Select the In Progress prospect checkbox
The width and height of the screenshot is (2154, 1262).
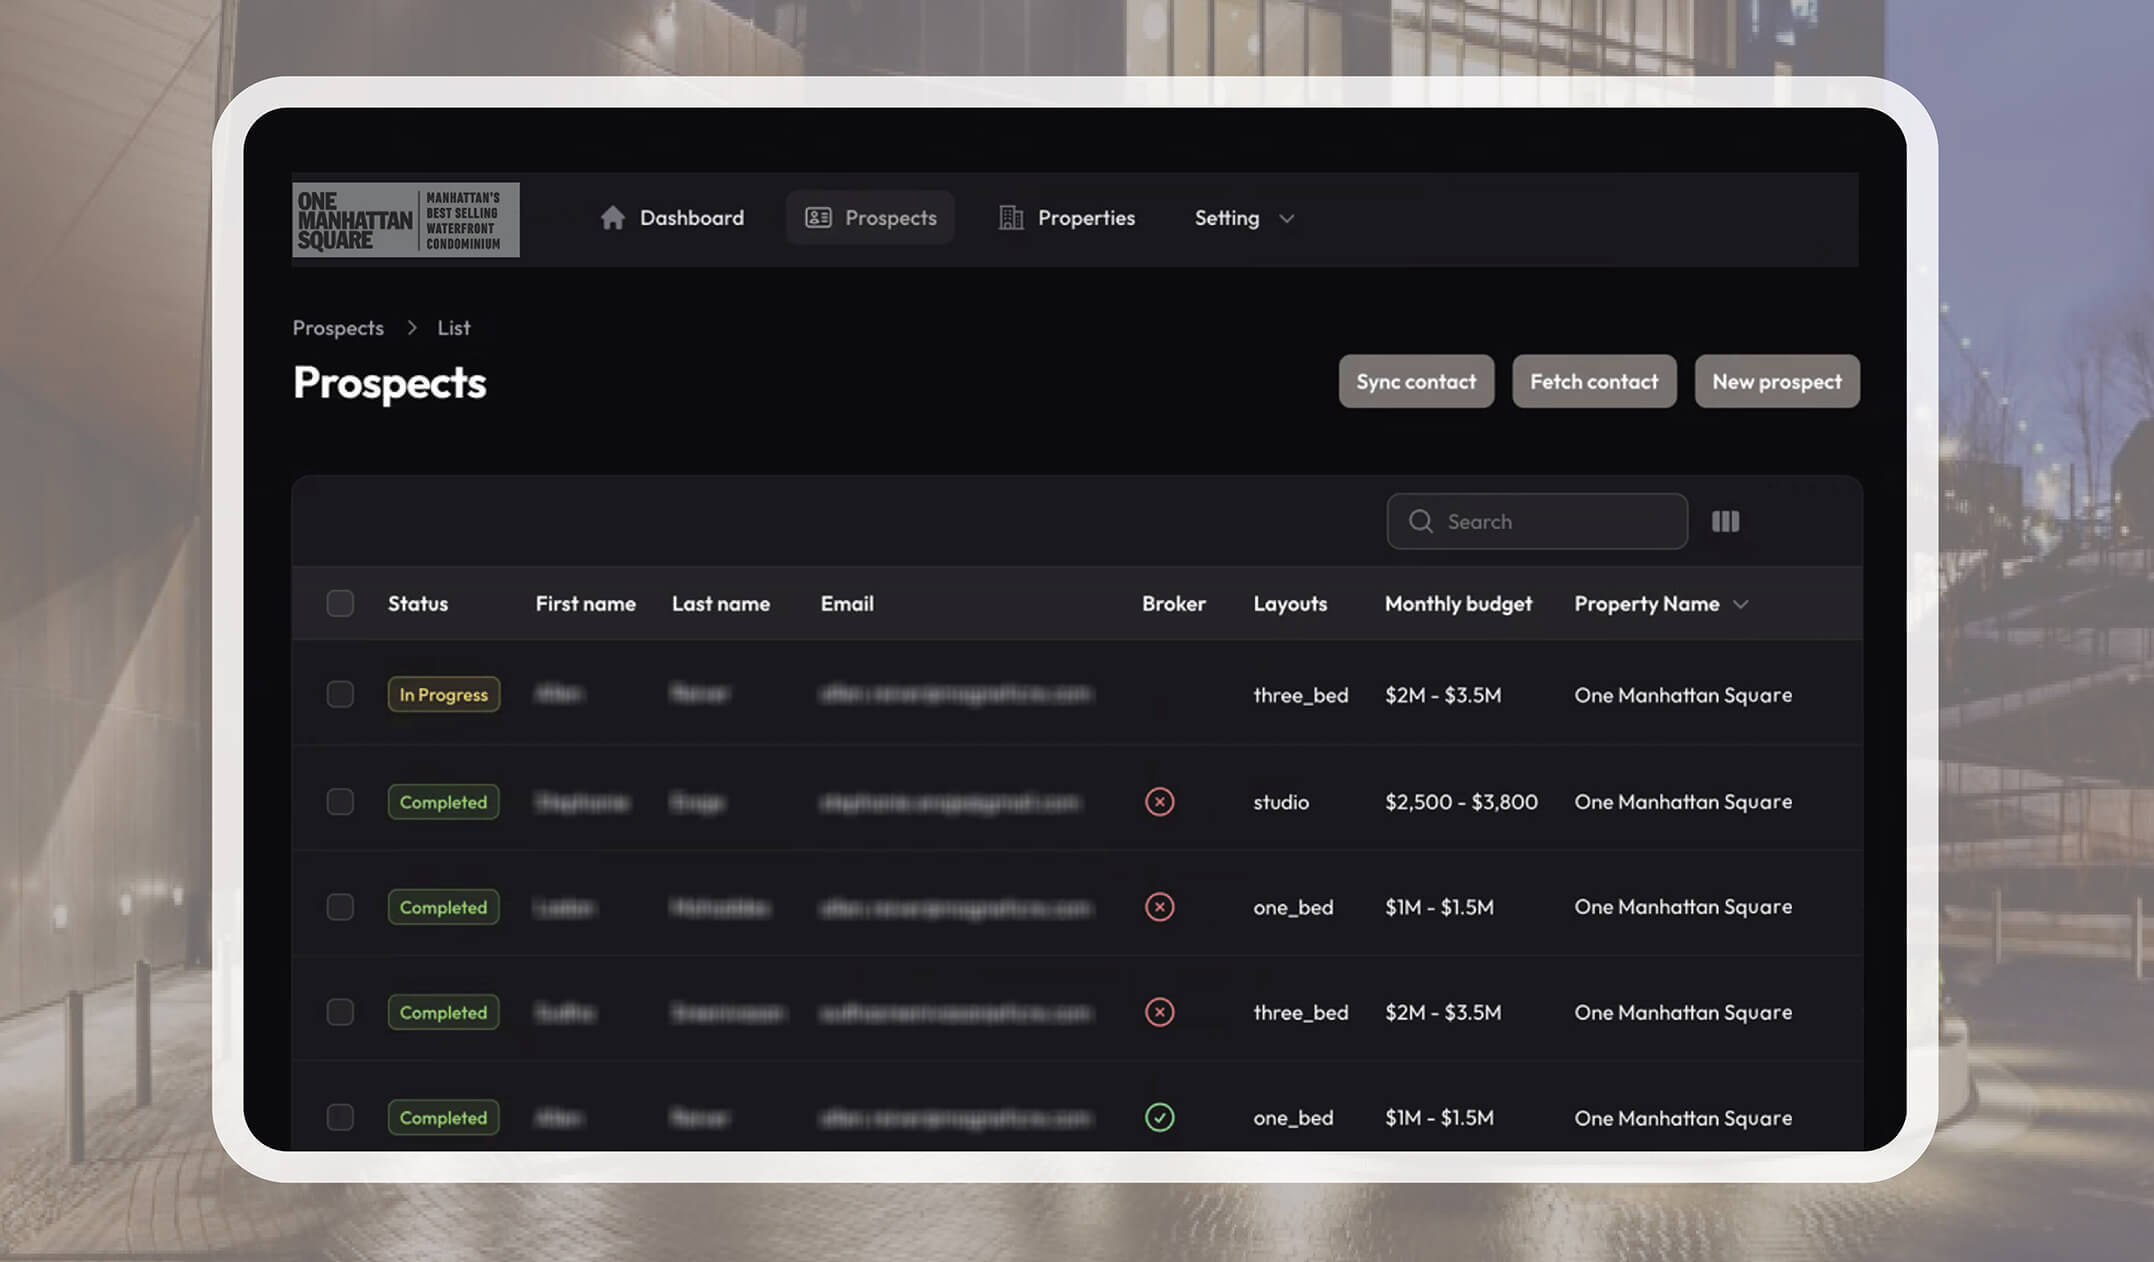(x=340, y=694)
